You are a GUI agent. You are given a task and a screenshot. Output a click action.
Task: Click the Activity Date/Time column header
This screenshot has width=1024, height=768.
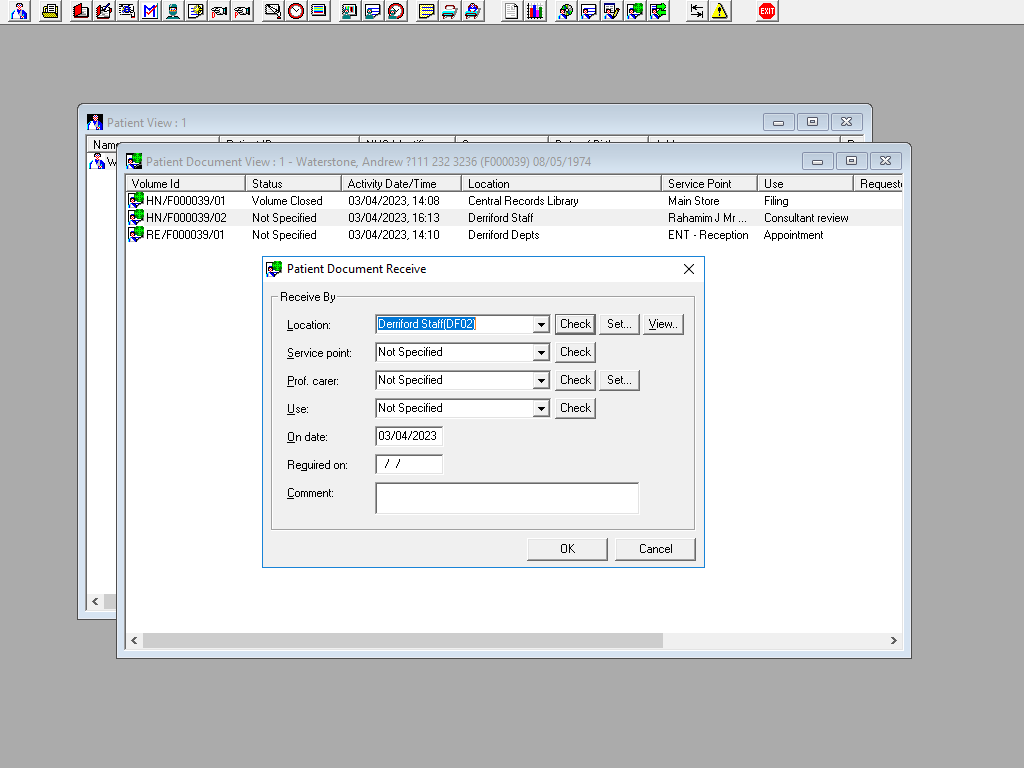click(401, 184)
